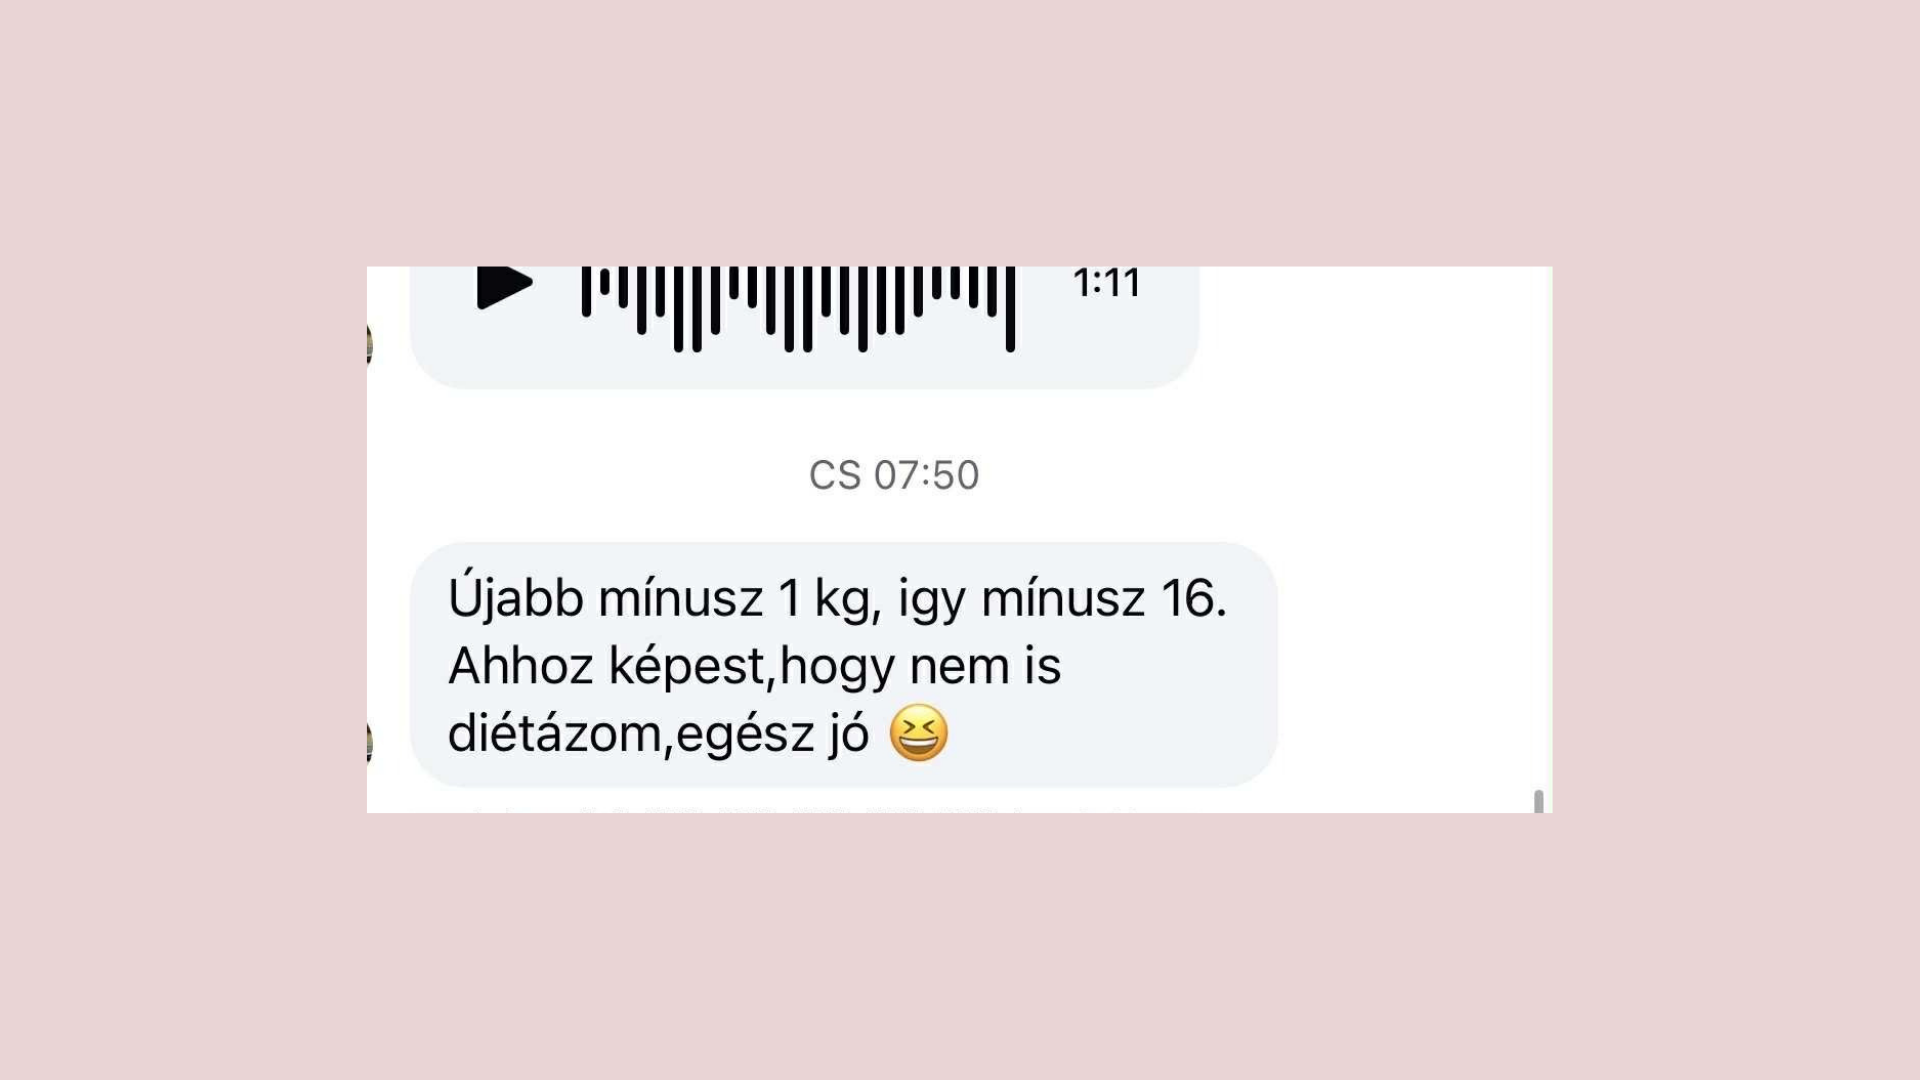Click the word "Újabb" in the message
1920x1080 pixels.
point(515,597)
